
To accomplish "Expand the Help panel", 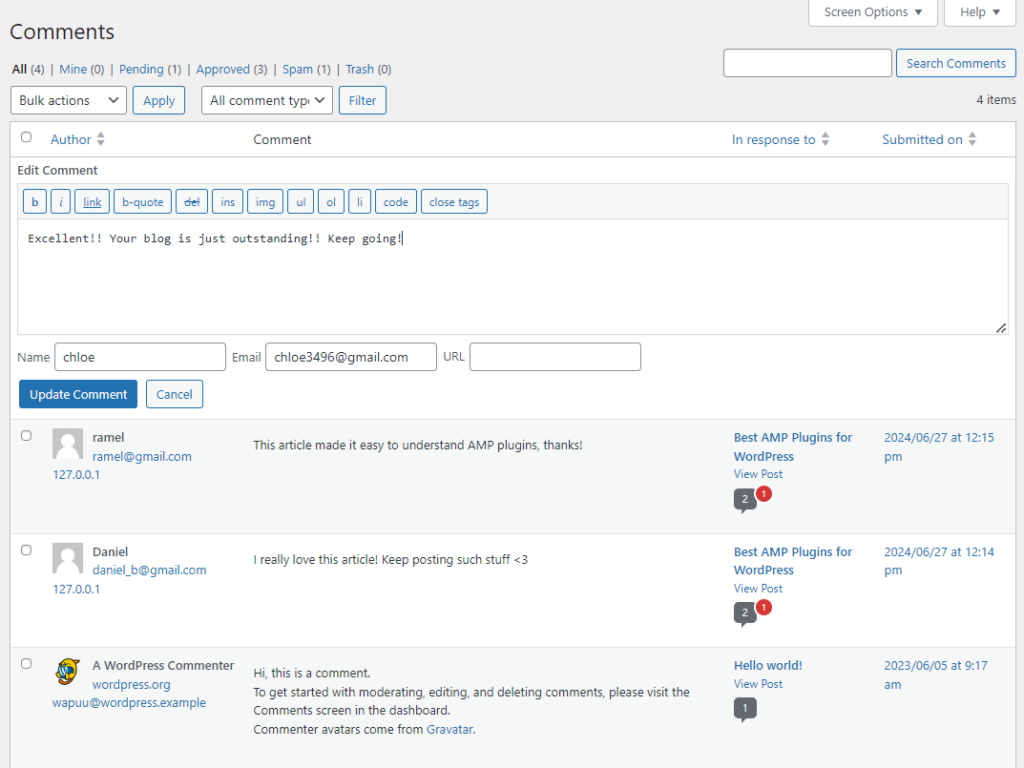I will [980, 12].
